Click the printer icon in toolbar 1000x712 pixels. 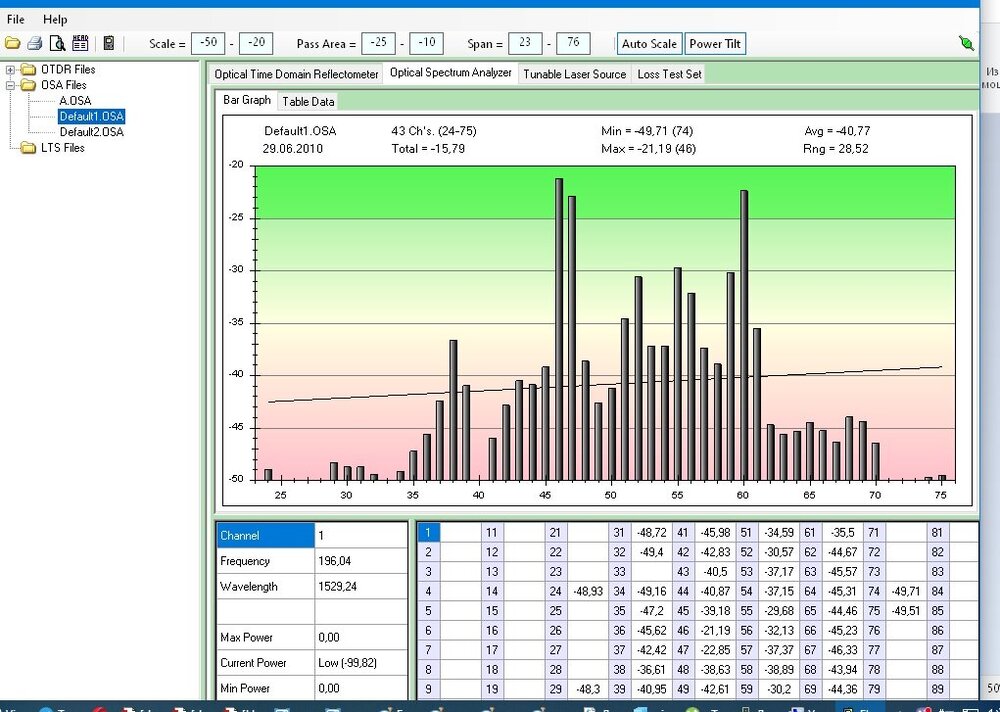click(x=35, y=43)
